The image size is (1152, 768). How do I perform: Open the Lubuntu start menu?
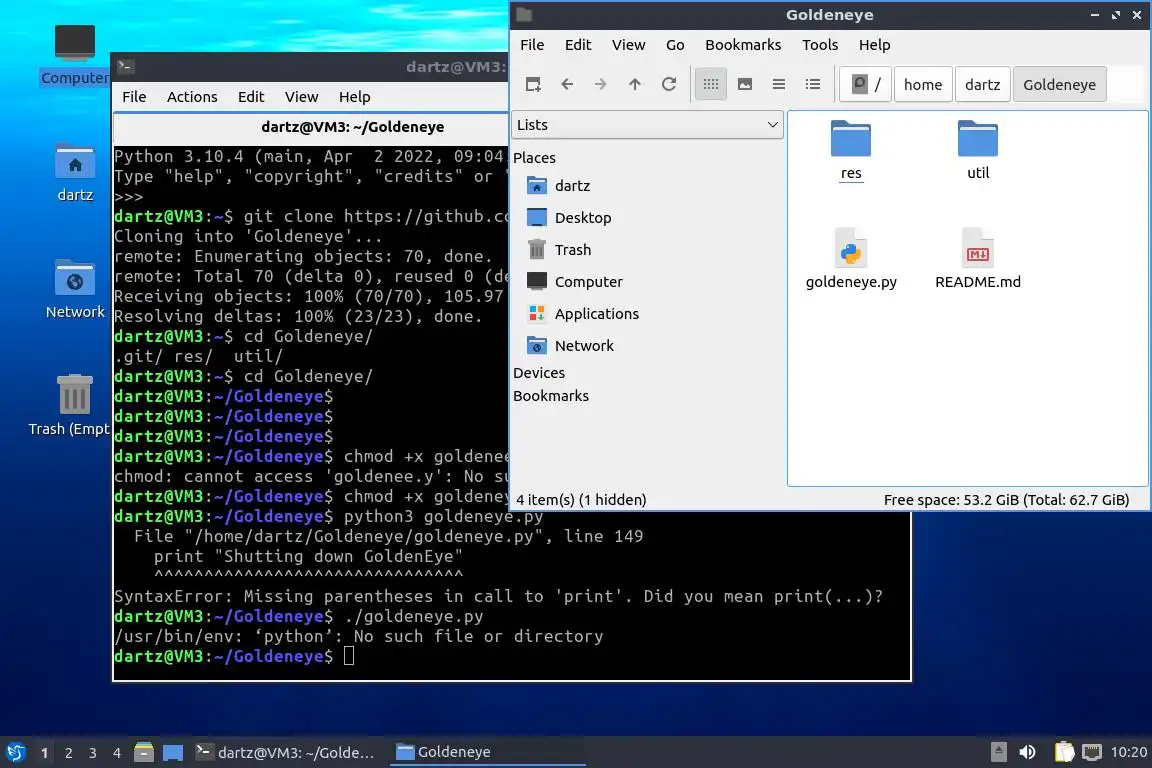[15, 753]
